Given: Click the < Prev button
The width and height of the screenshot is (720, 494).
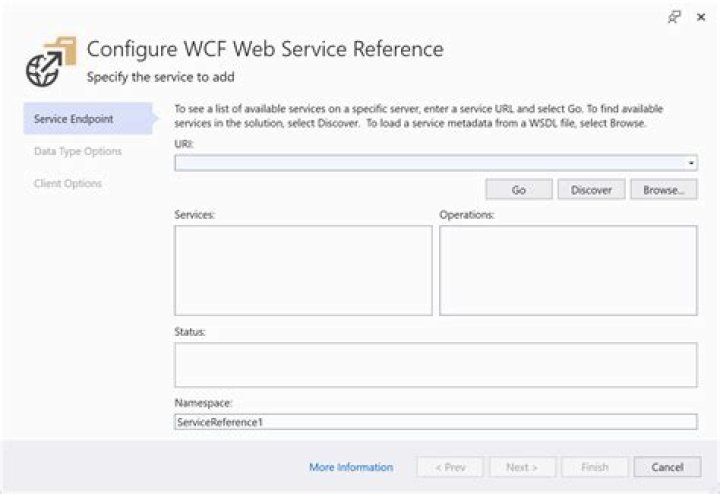Looking at the screenshot, I should coord(450,467).
